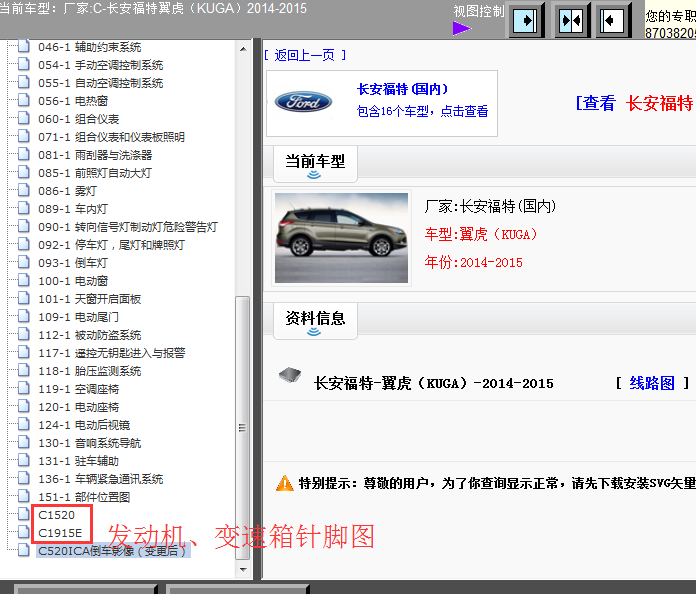Select 100-1 电动窗 in tree
The image size is (696, 594).
(x=73, y=281)
